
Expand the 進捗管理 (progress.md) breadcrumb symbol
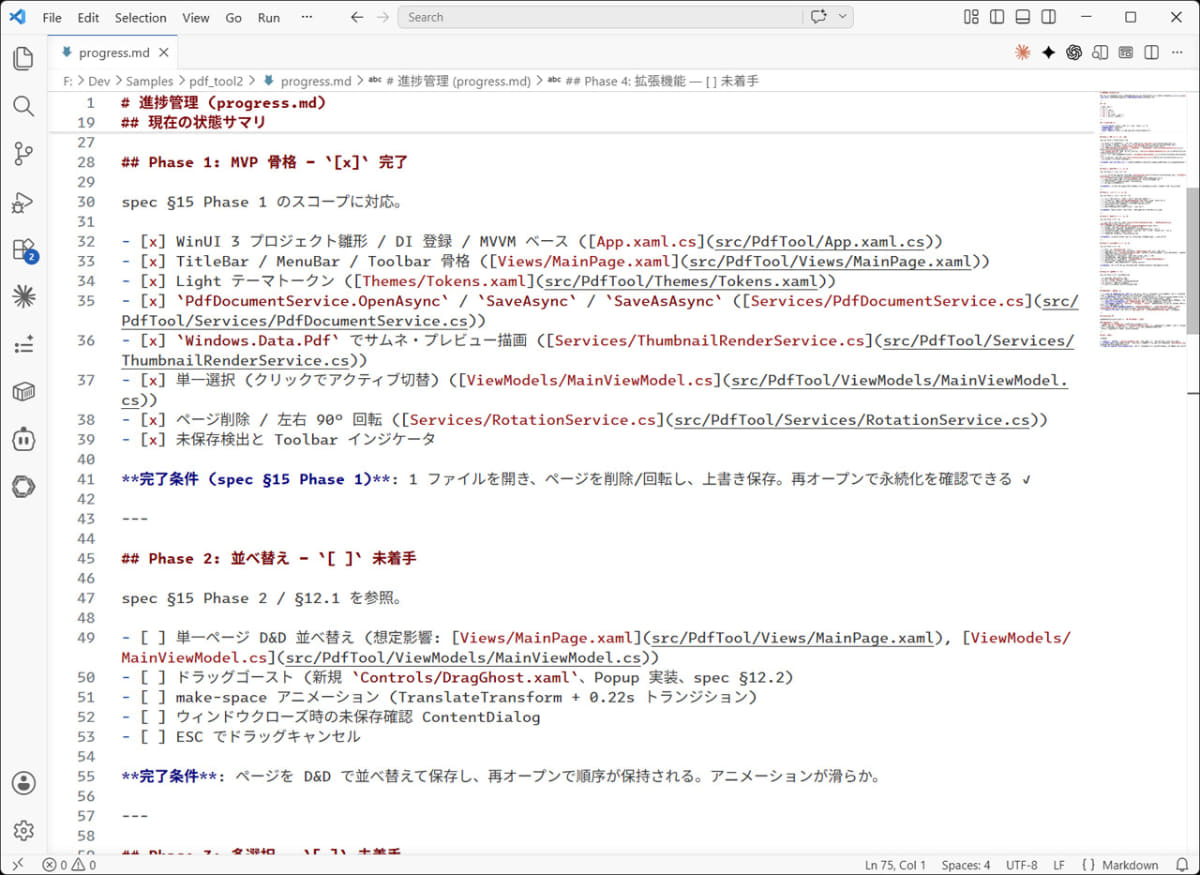(449, 81)
